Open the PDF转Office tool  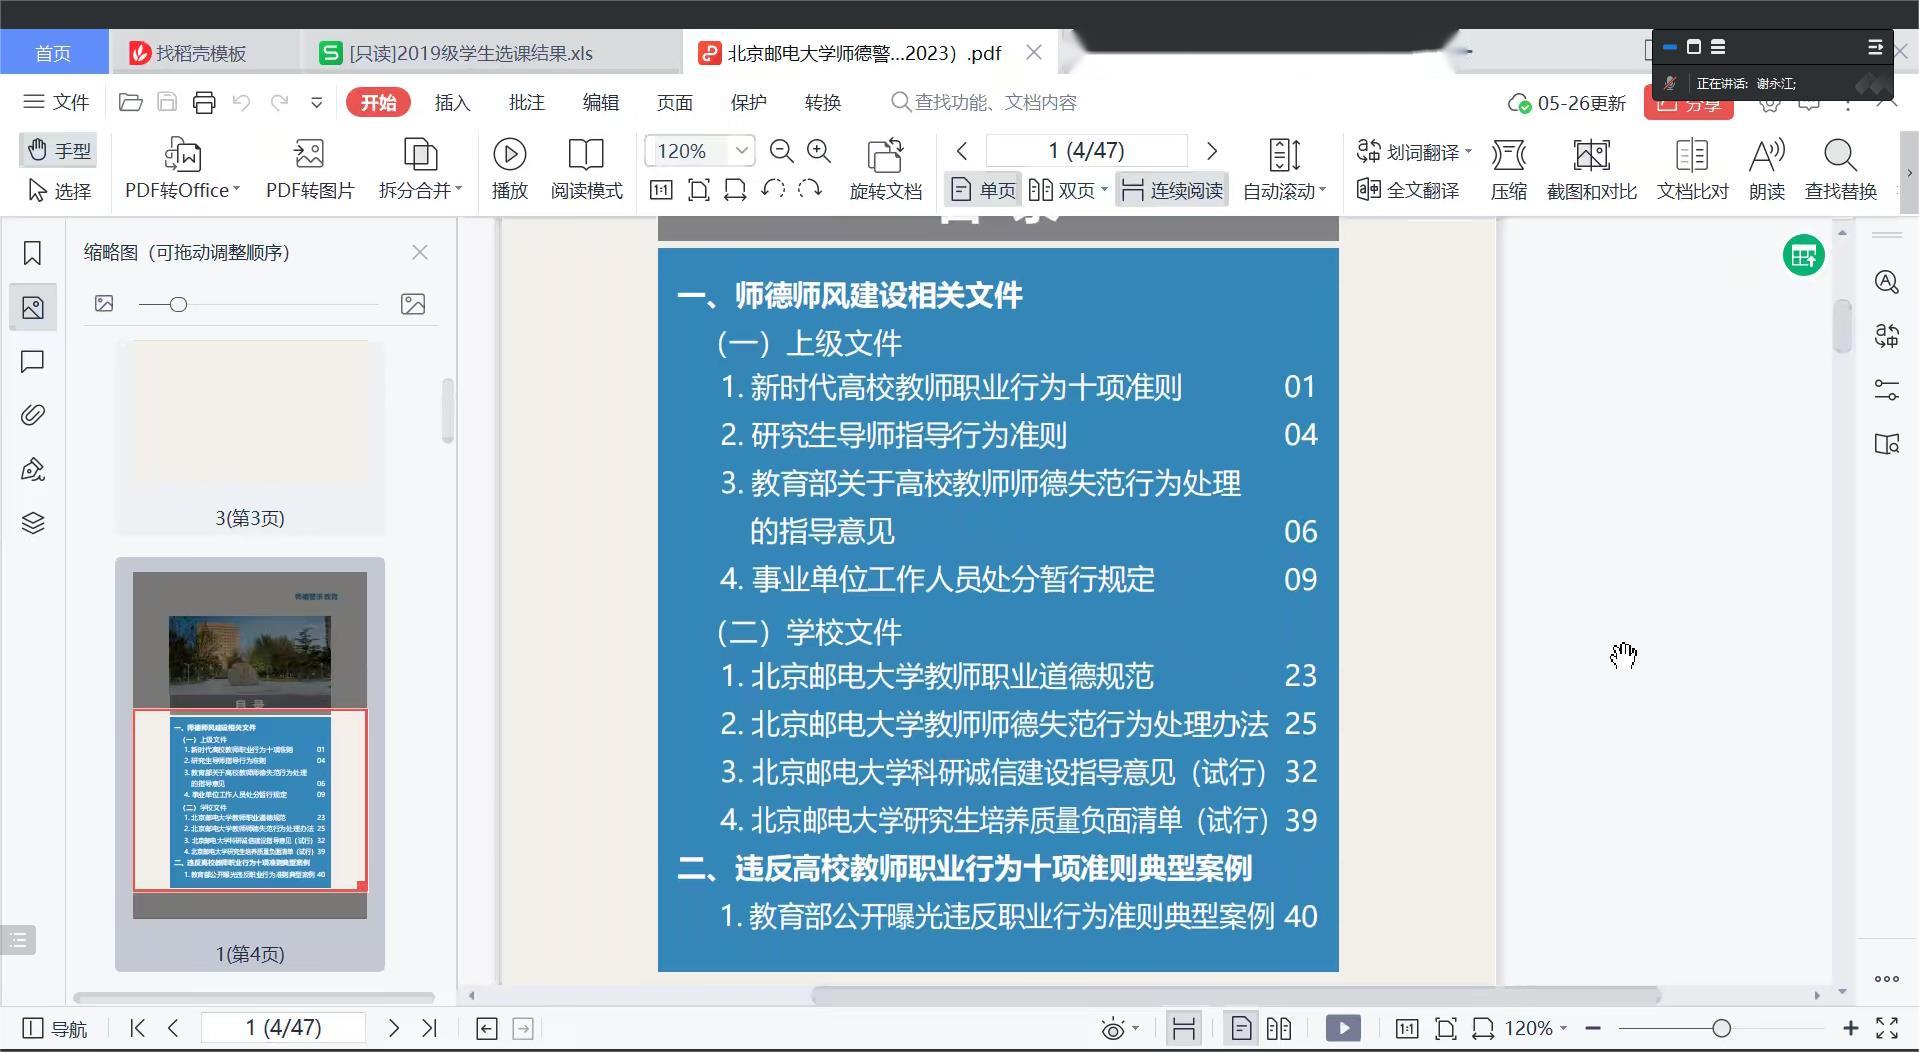click(182, 168)
